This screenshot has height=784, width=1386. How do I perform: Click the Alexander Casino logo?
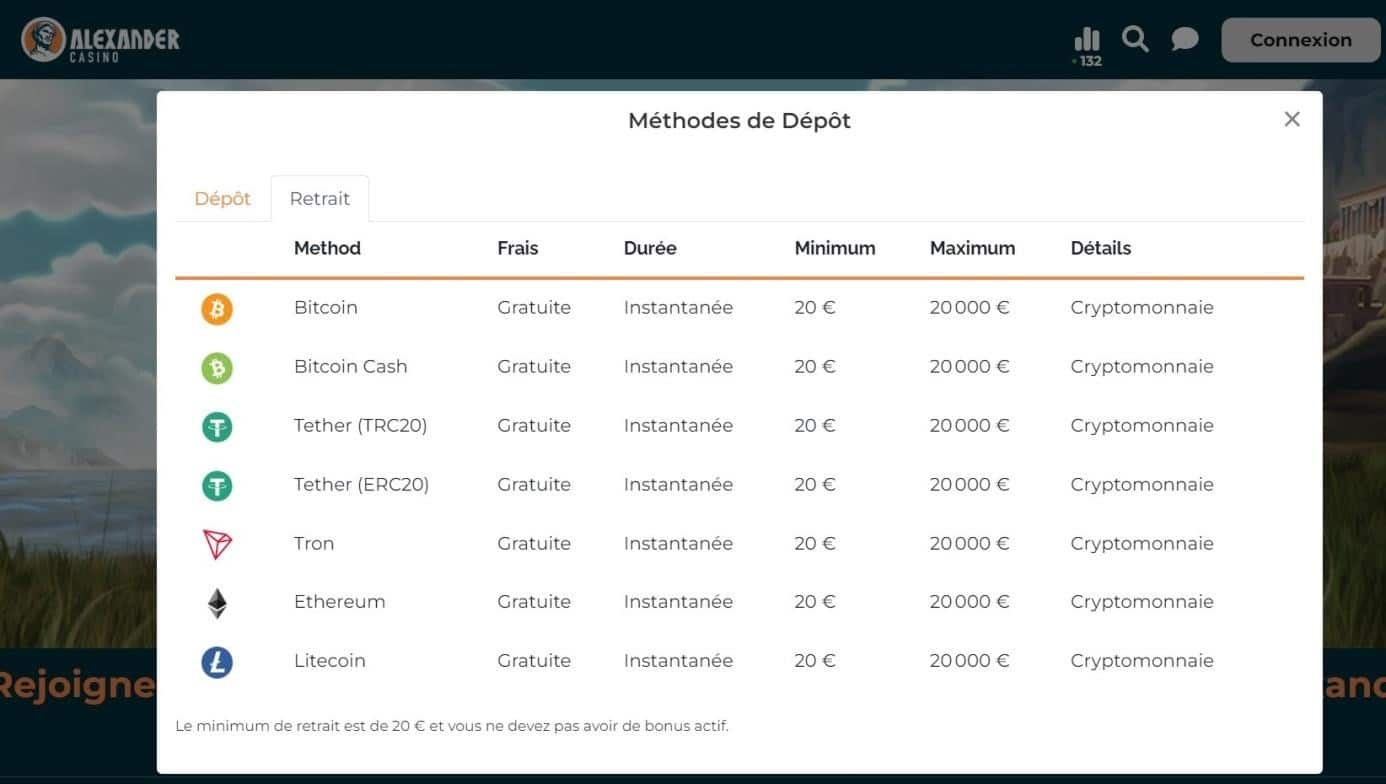[x=100, y=40]
